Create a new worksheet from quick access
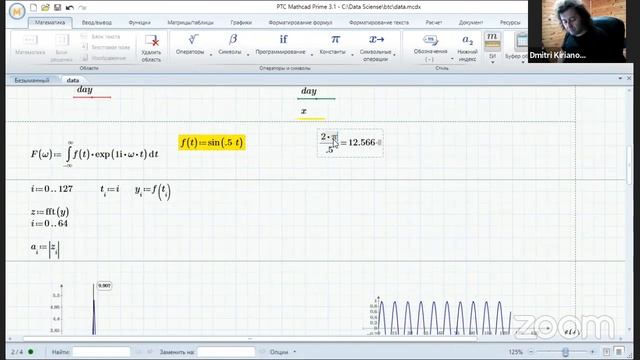This screenshot has height=360, width=640. pyautogui.click(x=33, y=7)
